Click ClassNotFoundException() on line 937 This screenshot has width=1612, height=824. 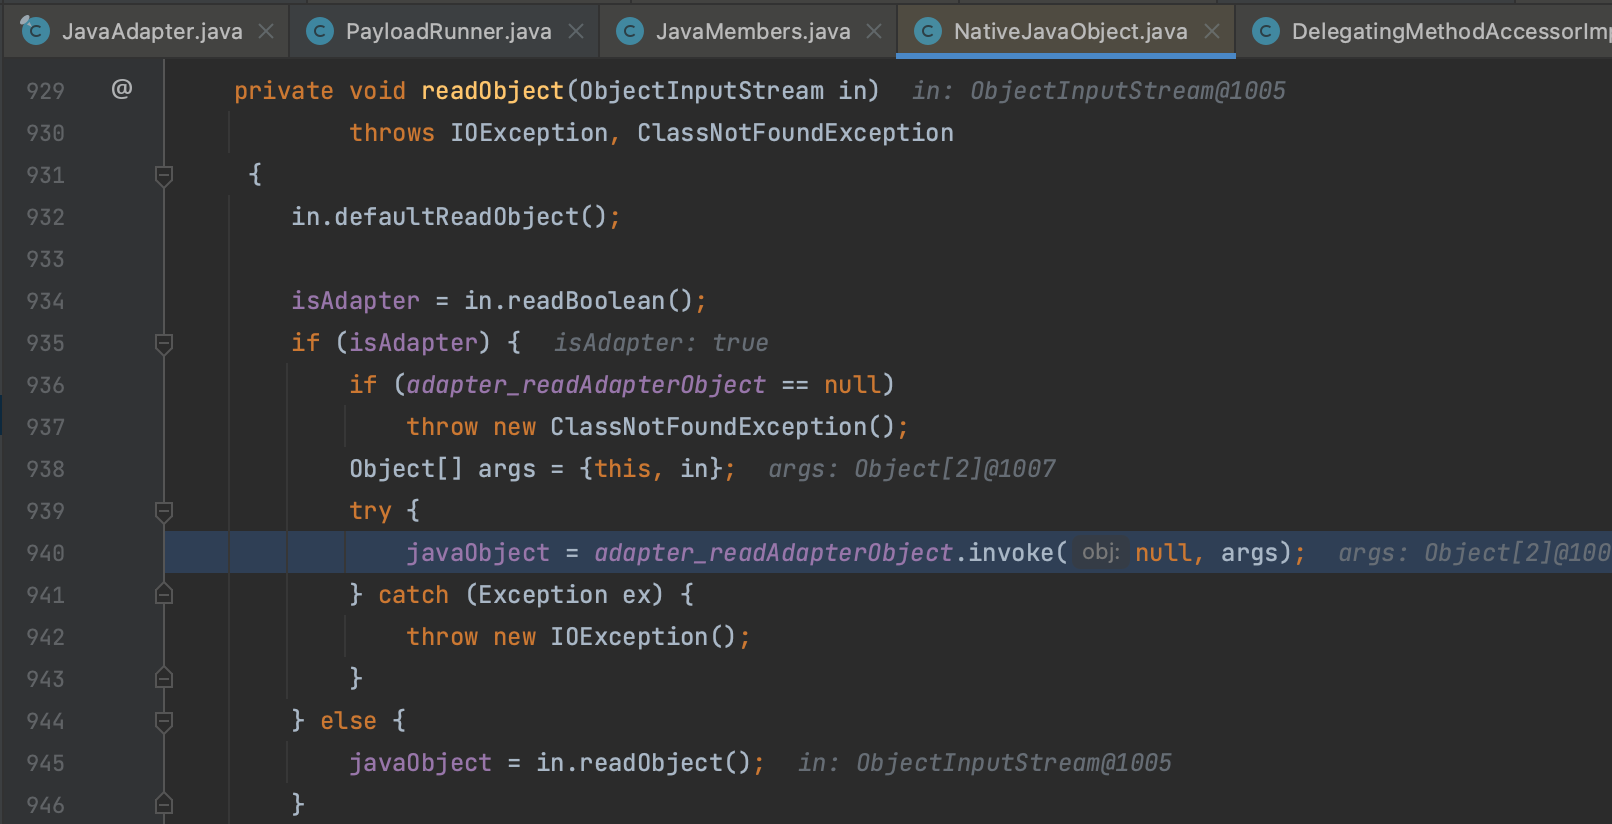click(x=722, y=427)
